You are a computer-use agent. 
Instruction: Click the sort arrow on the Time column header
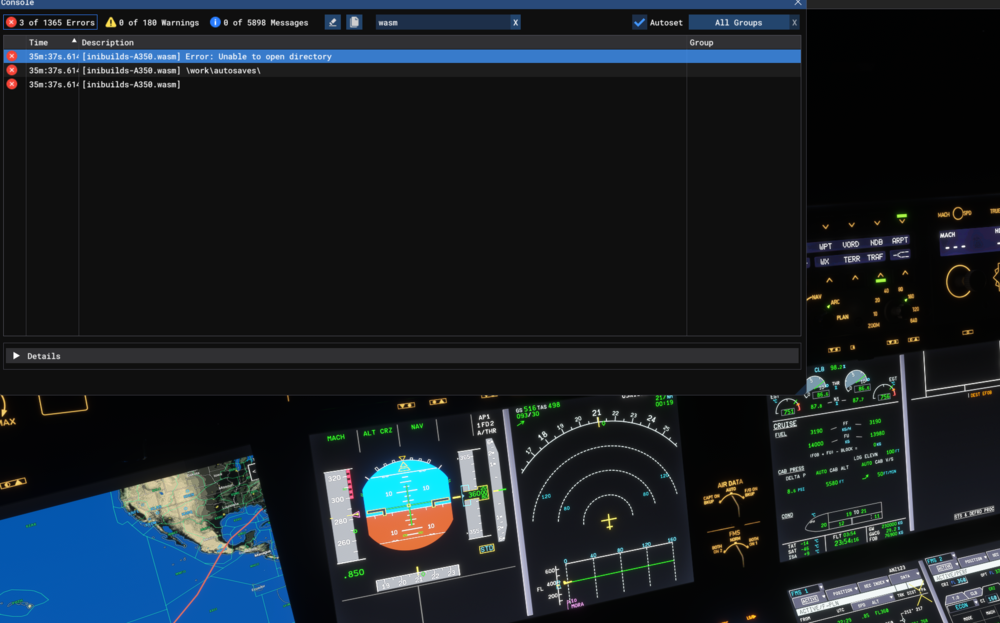(x=73, y=40)
